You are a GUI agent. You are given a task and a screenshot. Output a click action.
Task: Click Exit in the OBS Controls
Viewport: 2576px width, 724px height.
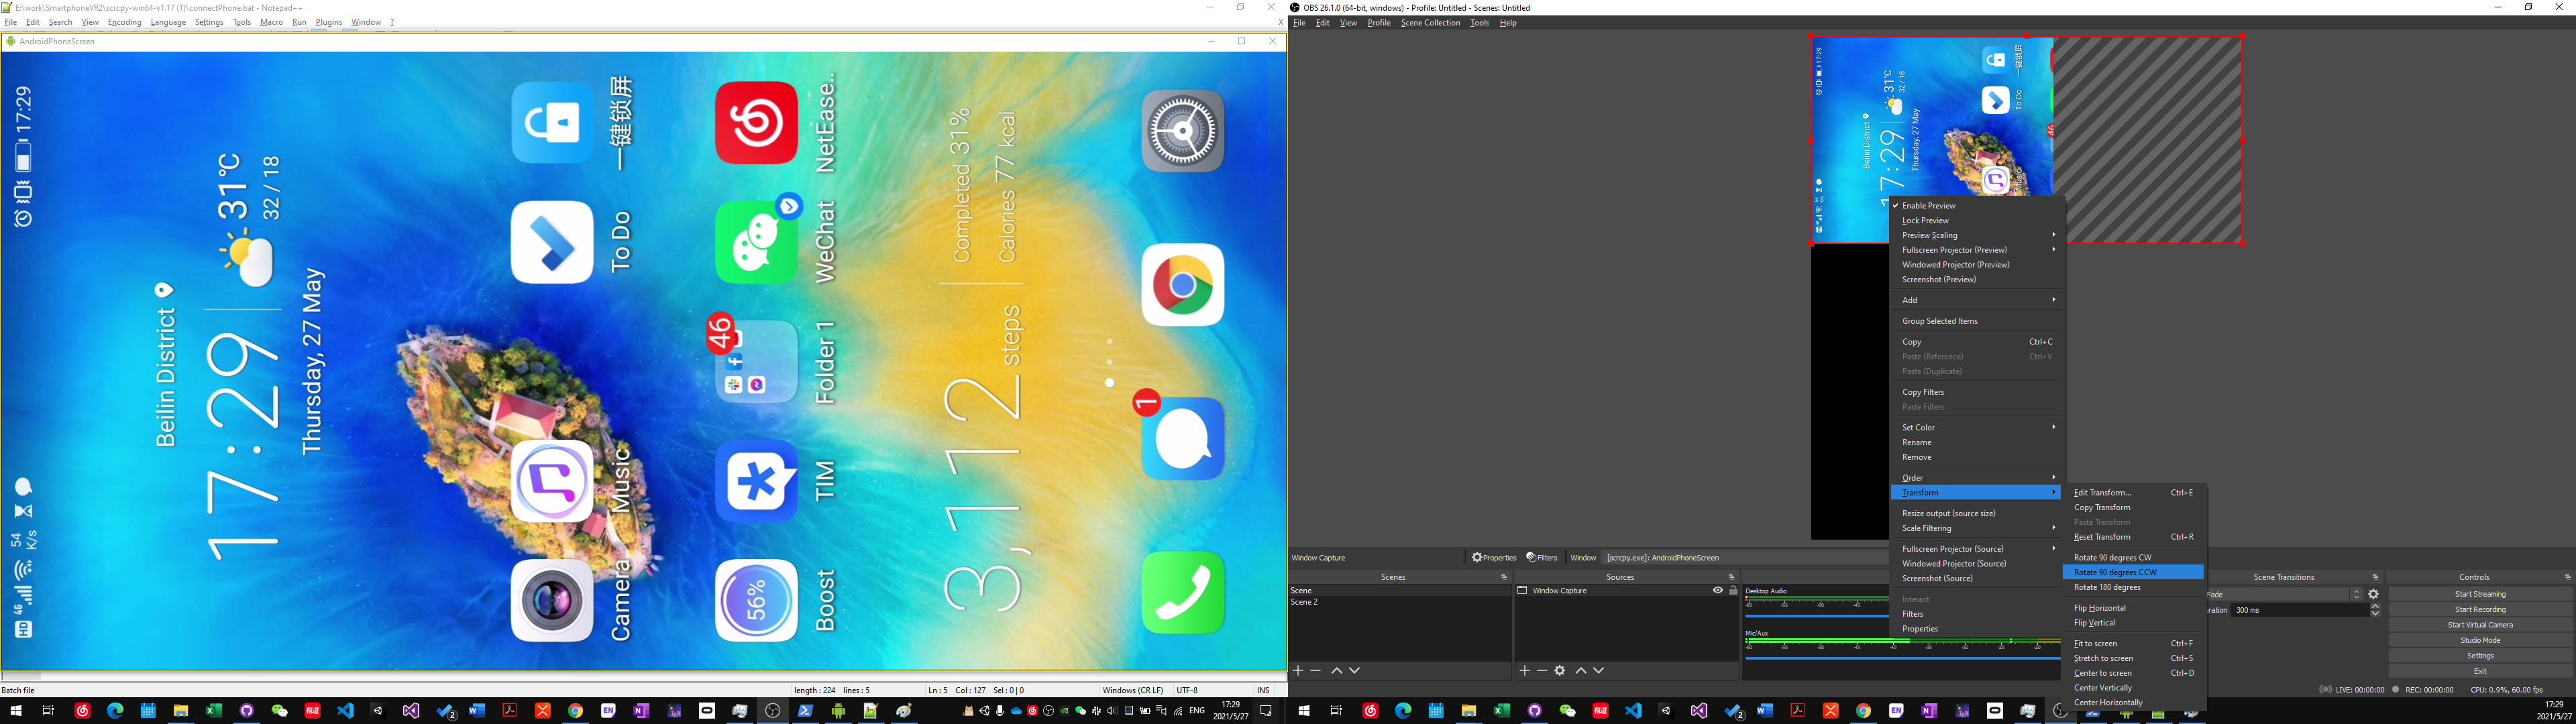pyautogui.click(x=2480, y=672)
